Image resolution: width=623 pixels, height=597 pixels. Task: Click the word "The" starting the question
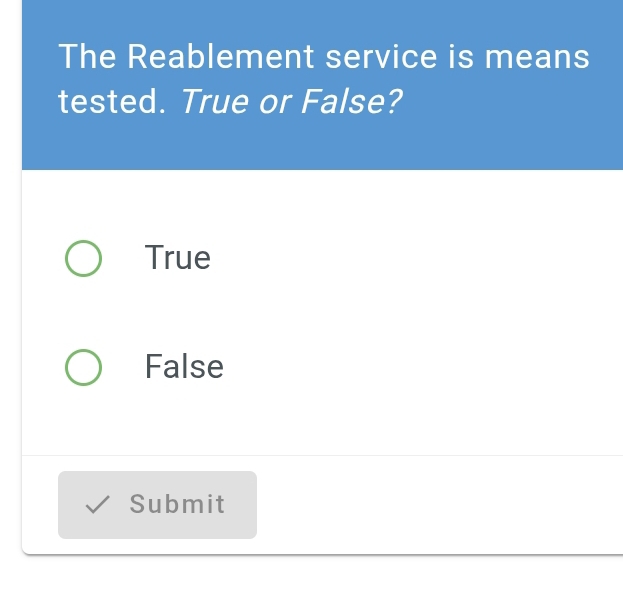pyautogui.click(x=88, y=57)
